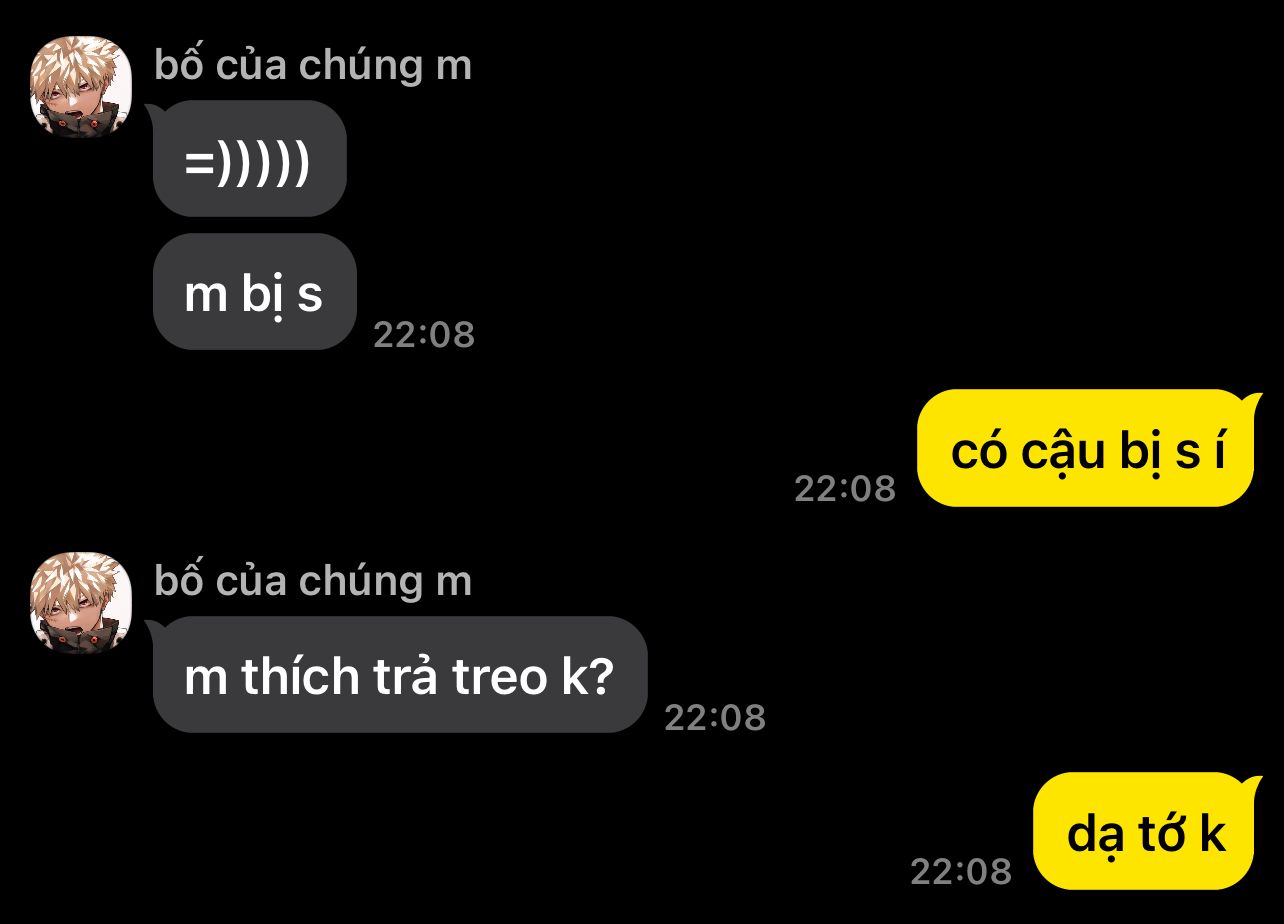
Task: Select the 'm bị s' message bubble
Action: pyautogui.click(x=254, y=292)
